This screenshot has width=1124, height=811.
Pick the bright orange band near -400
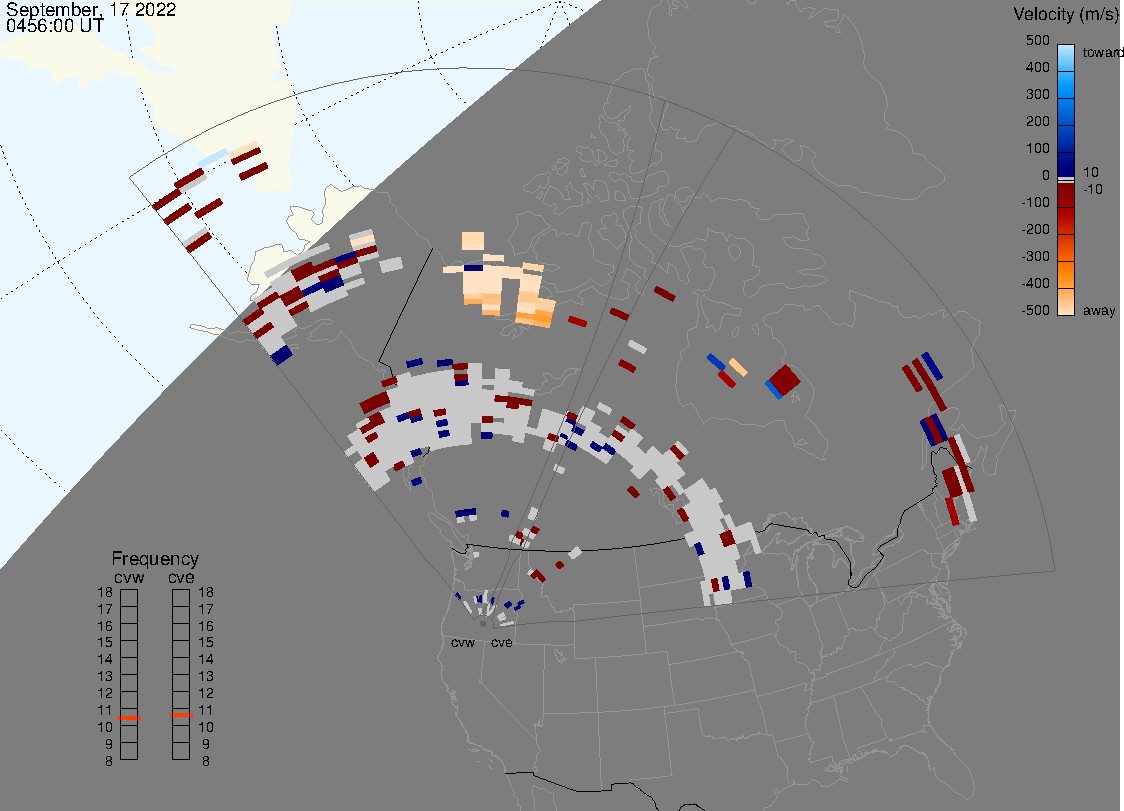pos(1066,277)
